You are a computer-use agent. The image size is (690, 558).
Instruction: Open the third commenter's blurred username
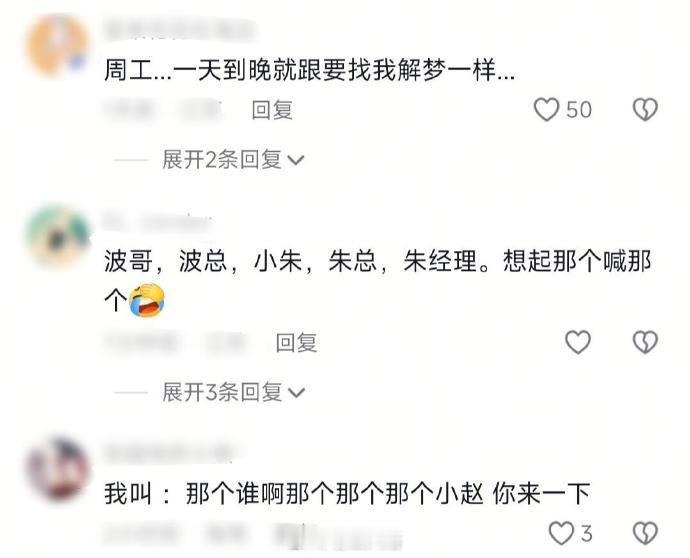(169, 453)
